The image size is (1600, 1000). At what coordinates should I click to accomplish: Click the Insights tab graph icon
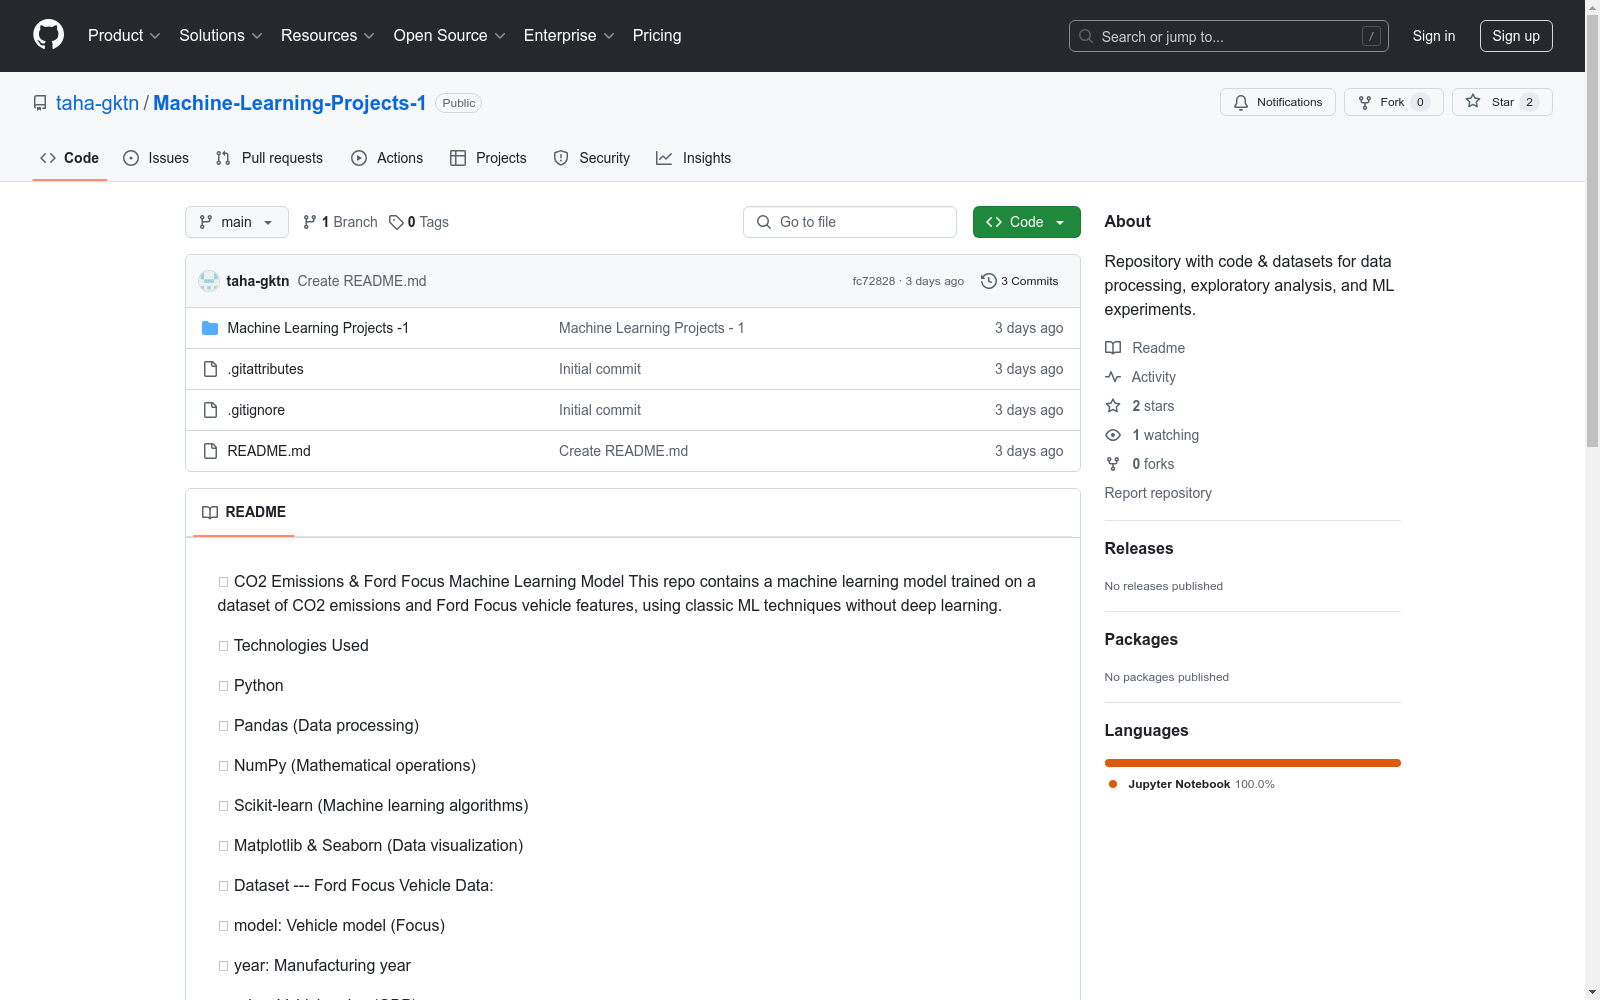click(x=664, y=158)
